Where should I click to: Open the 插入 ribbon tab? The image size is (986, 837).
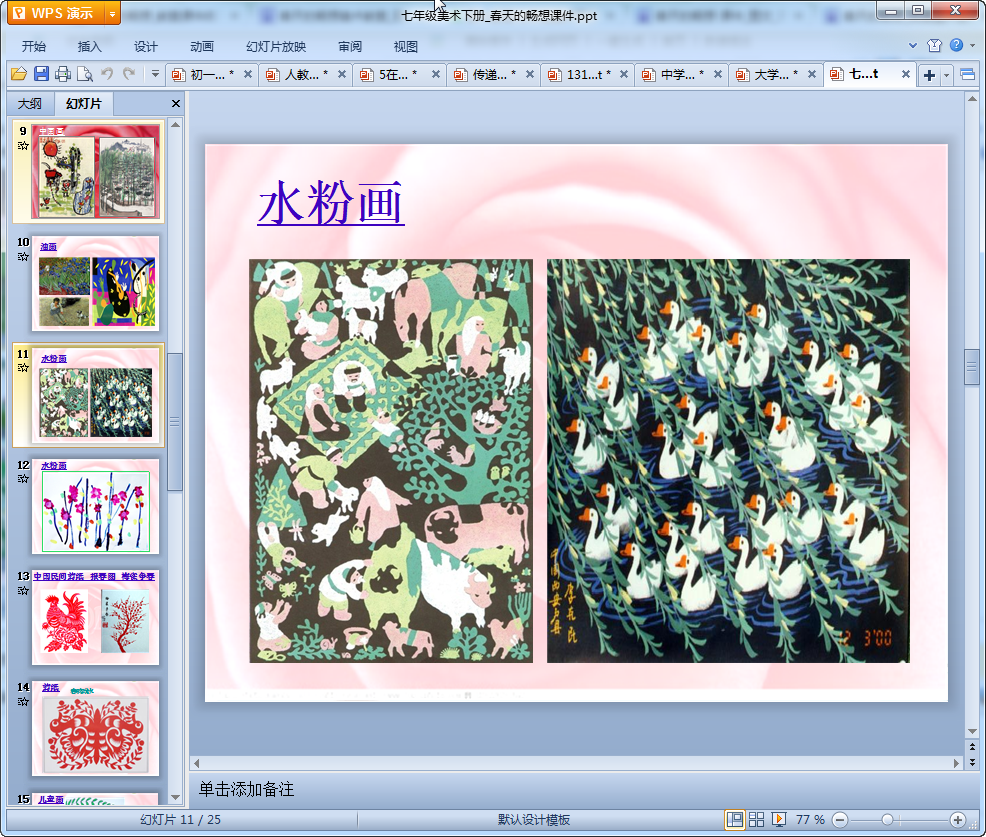point(89,47)
